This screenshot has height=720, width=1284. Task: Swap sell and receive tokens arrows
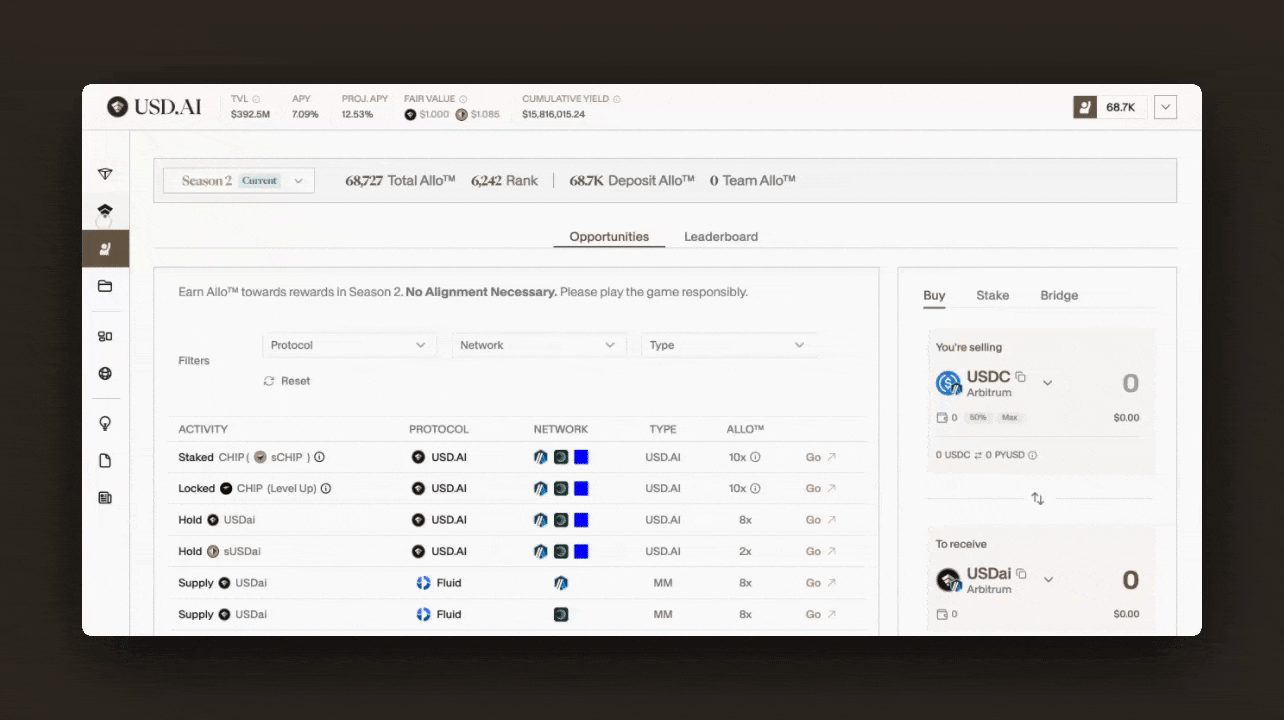[1037, 498]
